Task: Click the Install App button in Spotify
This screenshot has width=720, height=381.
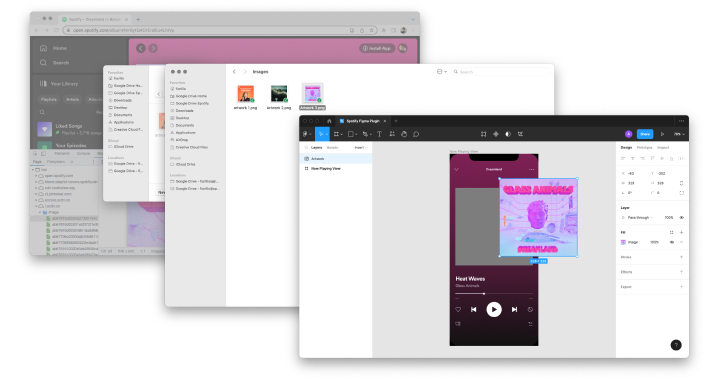Action: pyautogui.click(x=377, y=48)
